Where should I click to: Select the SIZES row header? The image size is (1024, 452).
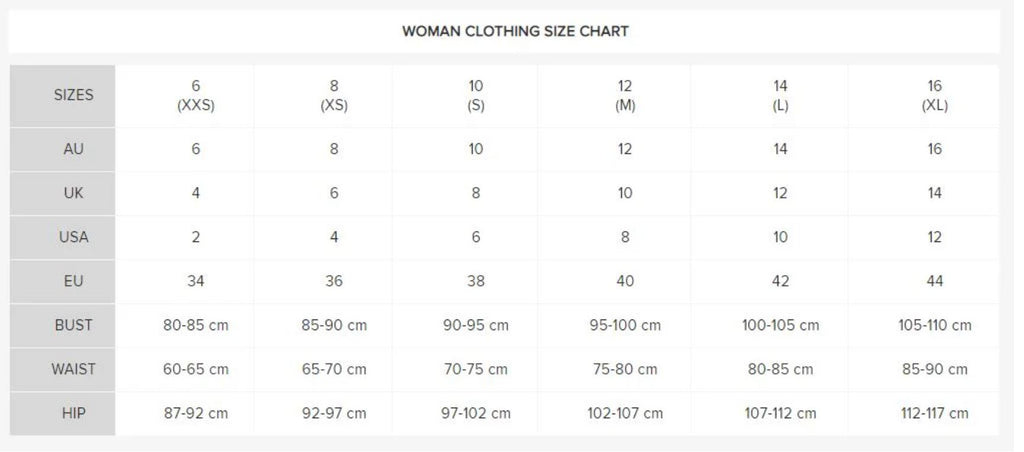click(x=63, y=95)
